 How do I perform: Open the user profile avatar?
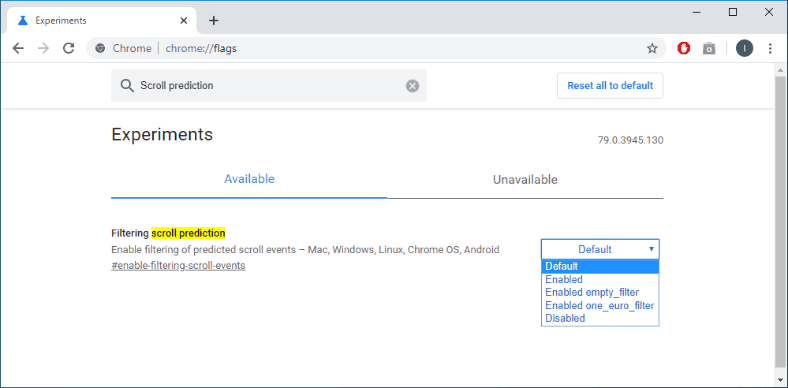pos(745,48)
